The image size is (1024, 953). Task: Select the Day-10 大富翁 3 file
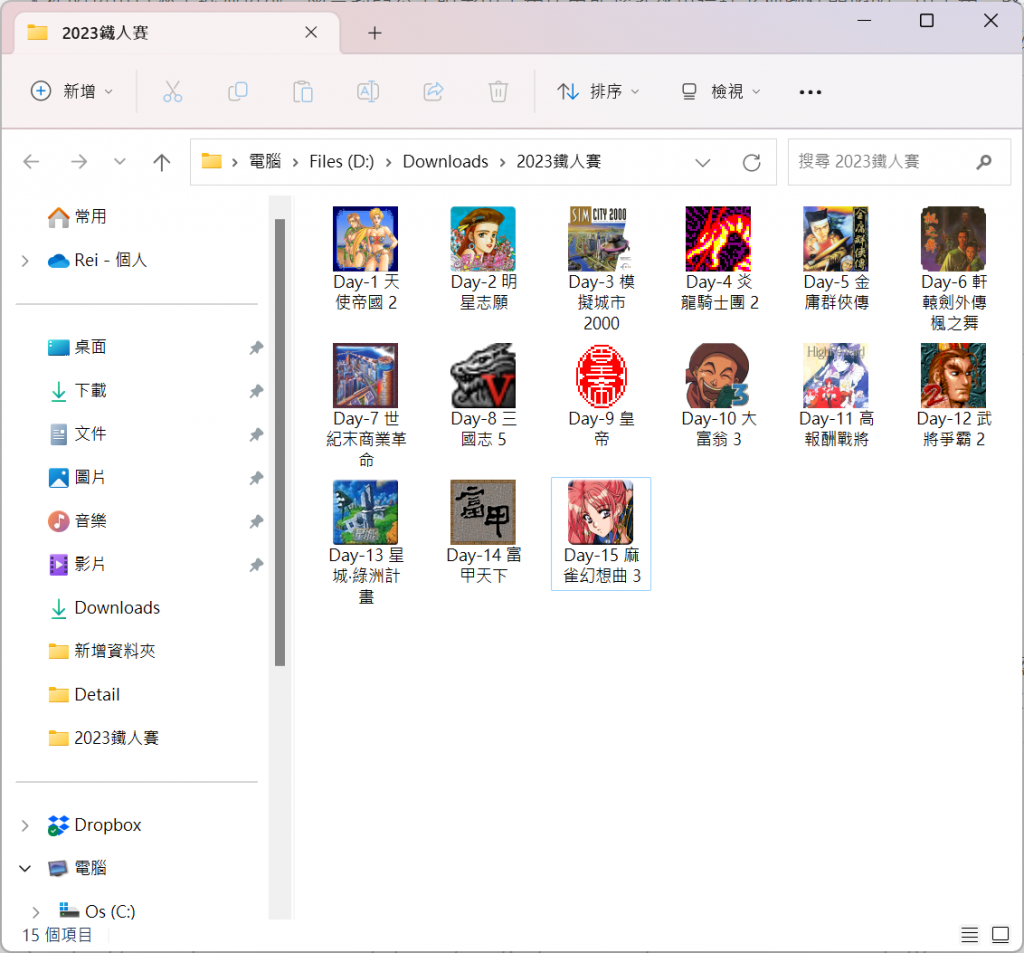718,396
